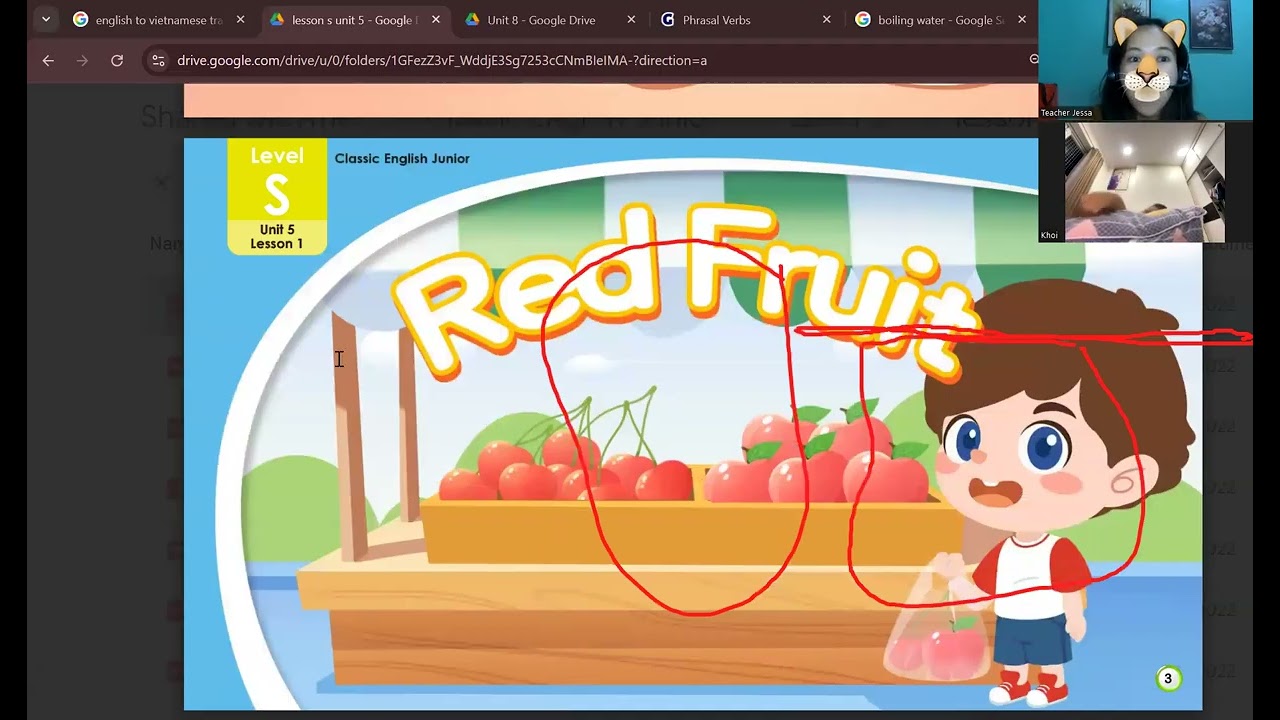Viewport: 1280px width, 720px height.
Task: Switch to the Unit 8 - Google Drive tab
Action: click(x=540, y=20)
